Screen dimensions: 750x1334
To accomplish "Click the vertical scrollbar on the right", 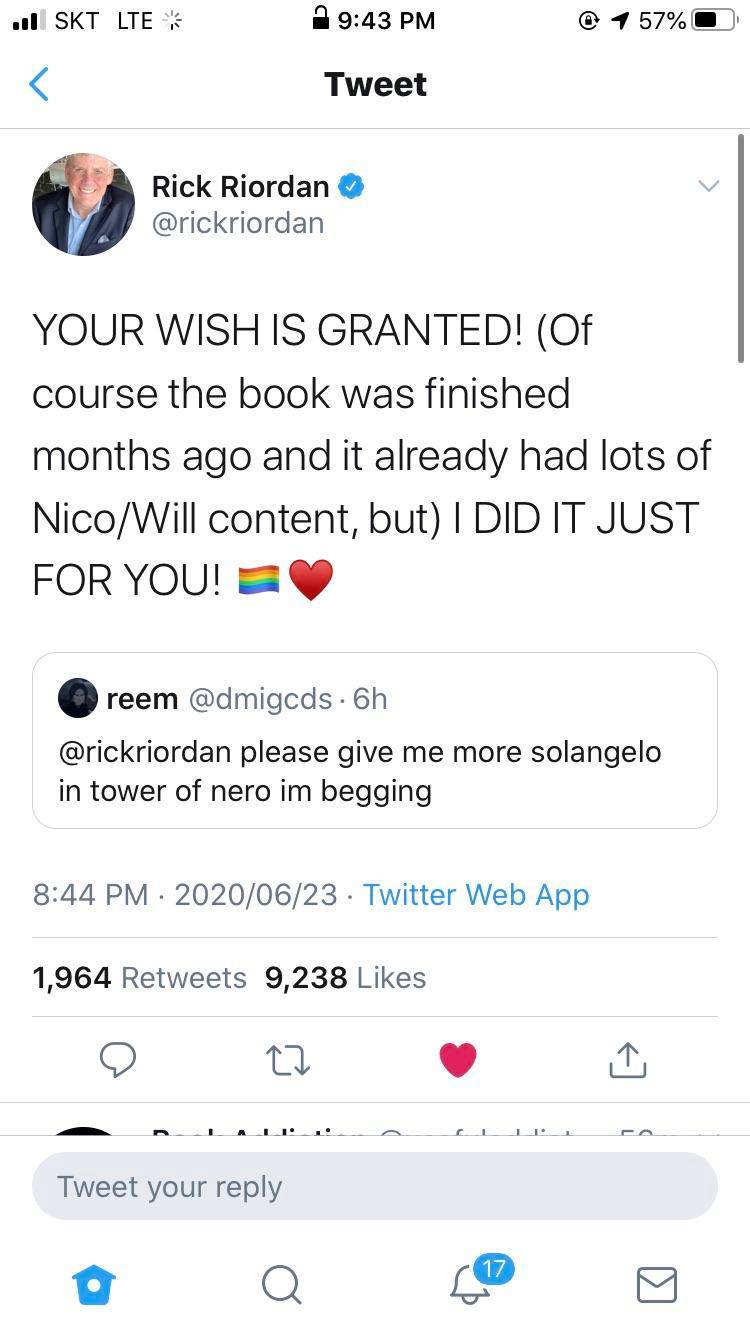I will click(741, 250).
